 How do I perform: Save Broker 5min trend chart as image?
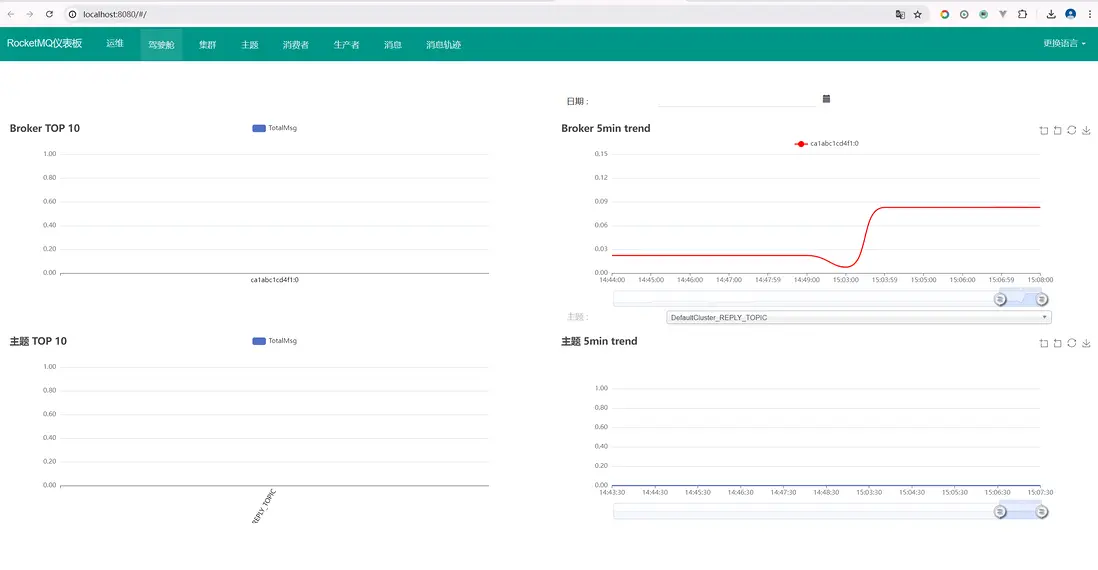click(1086, 130)
